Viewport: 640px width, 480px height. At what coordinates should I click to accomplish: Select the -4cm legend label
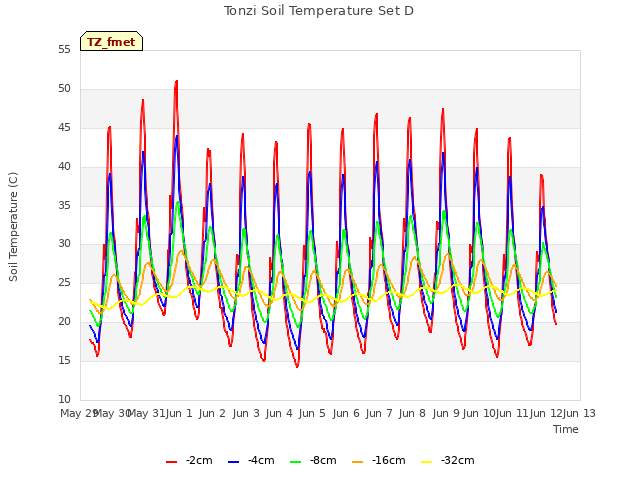pos(261,460)
